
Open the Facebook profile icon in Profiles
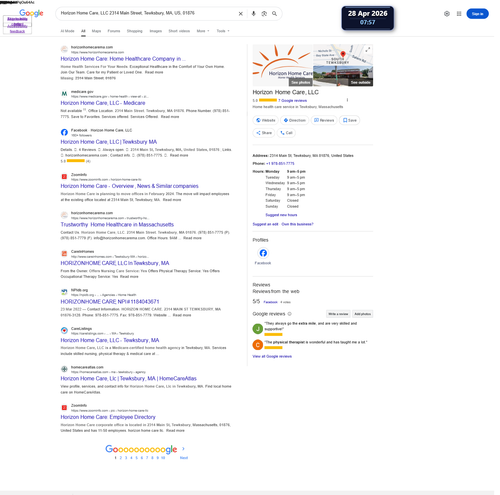(x=263, y=253)
